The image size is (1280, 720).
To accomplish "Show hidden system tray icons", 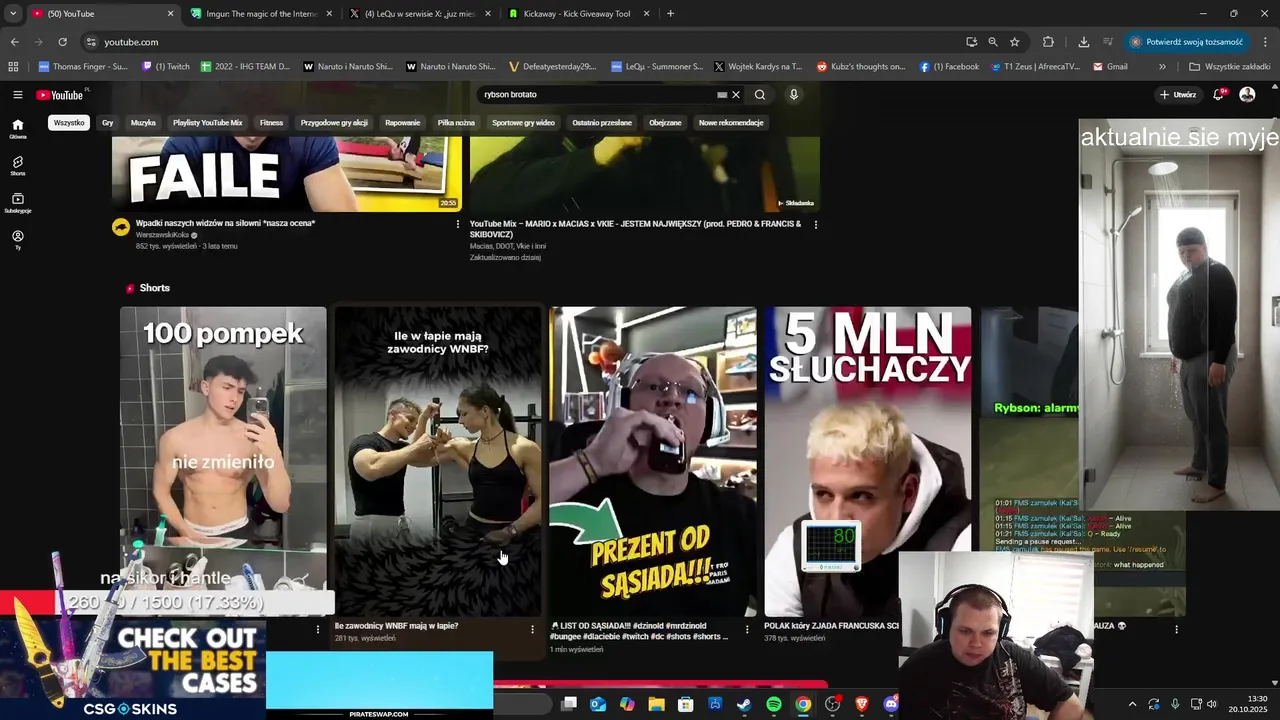I will [x=1132, y=704].
